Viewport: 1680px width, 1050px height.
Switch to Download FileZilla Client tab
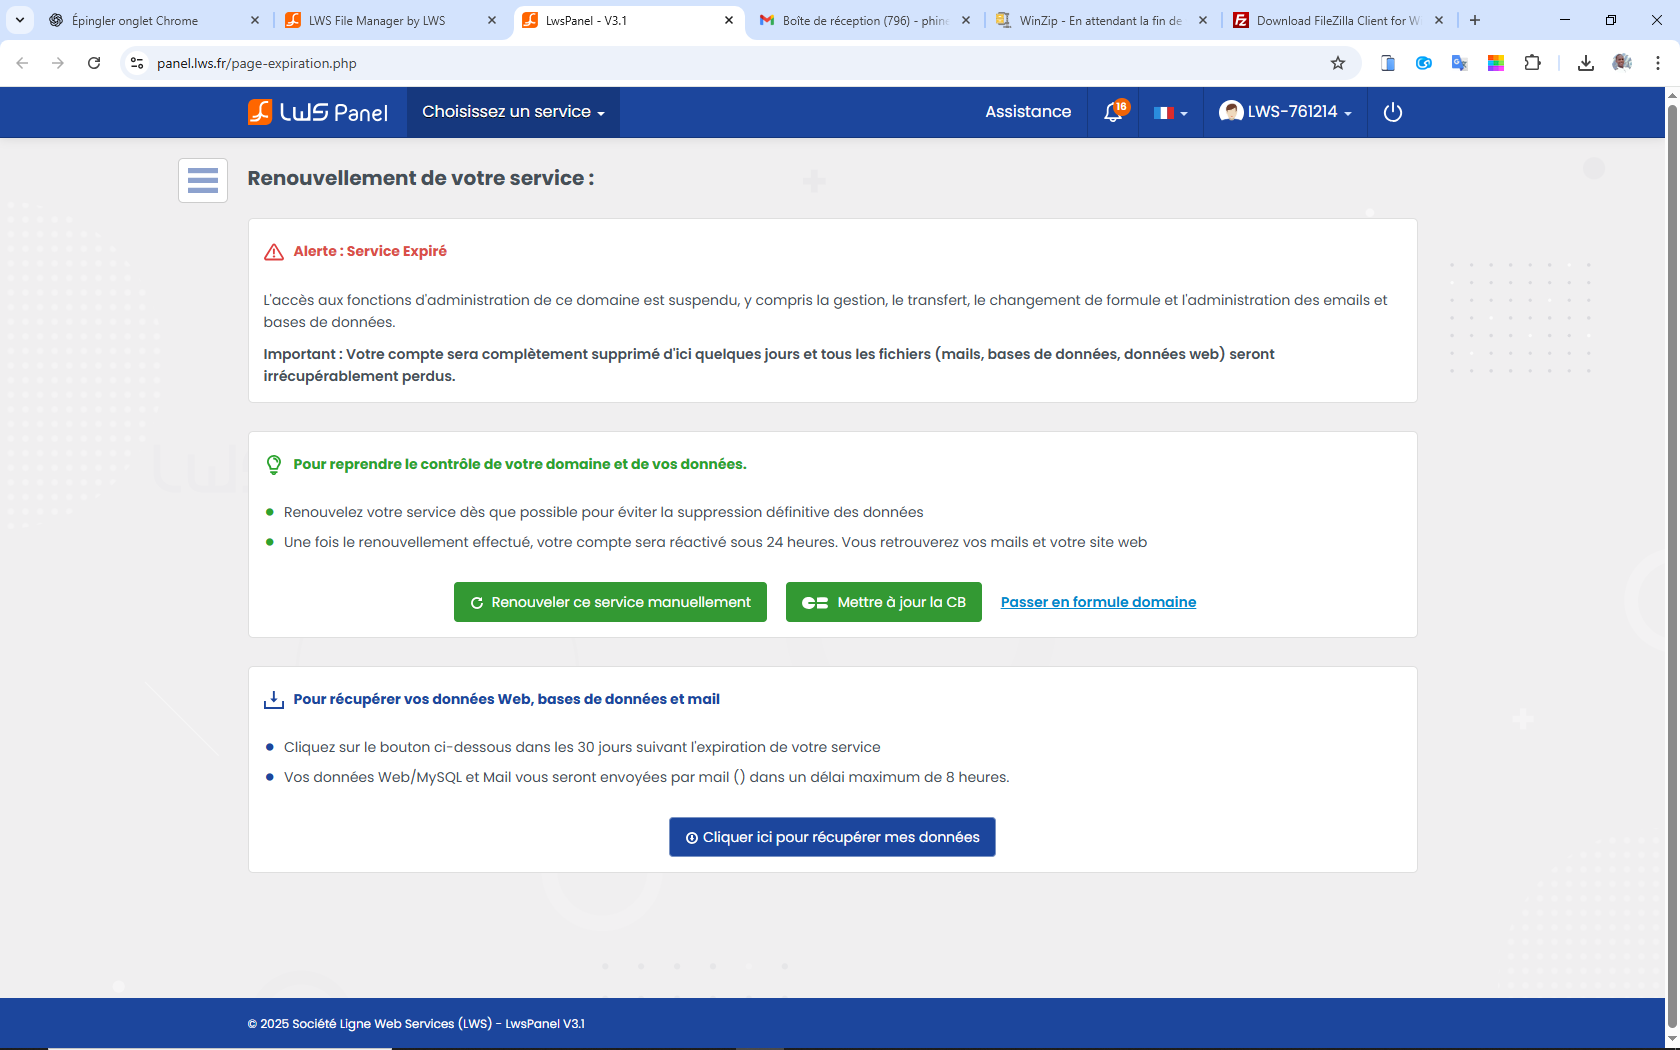point(1336,20)
